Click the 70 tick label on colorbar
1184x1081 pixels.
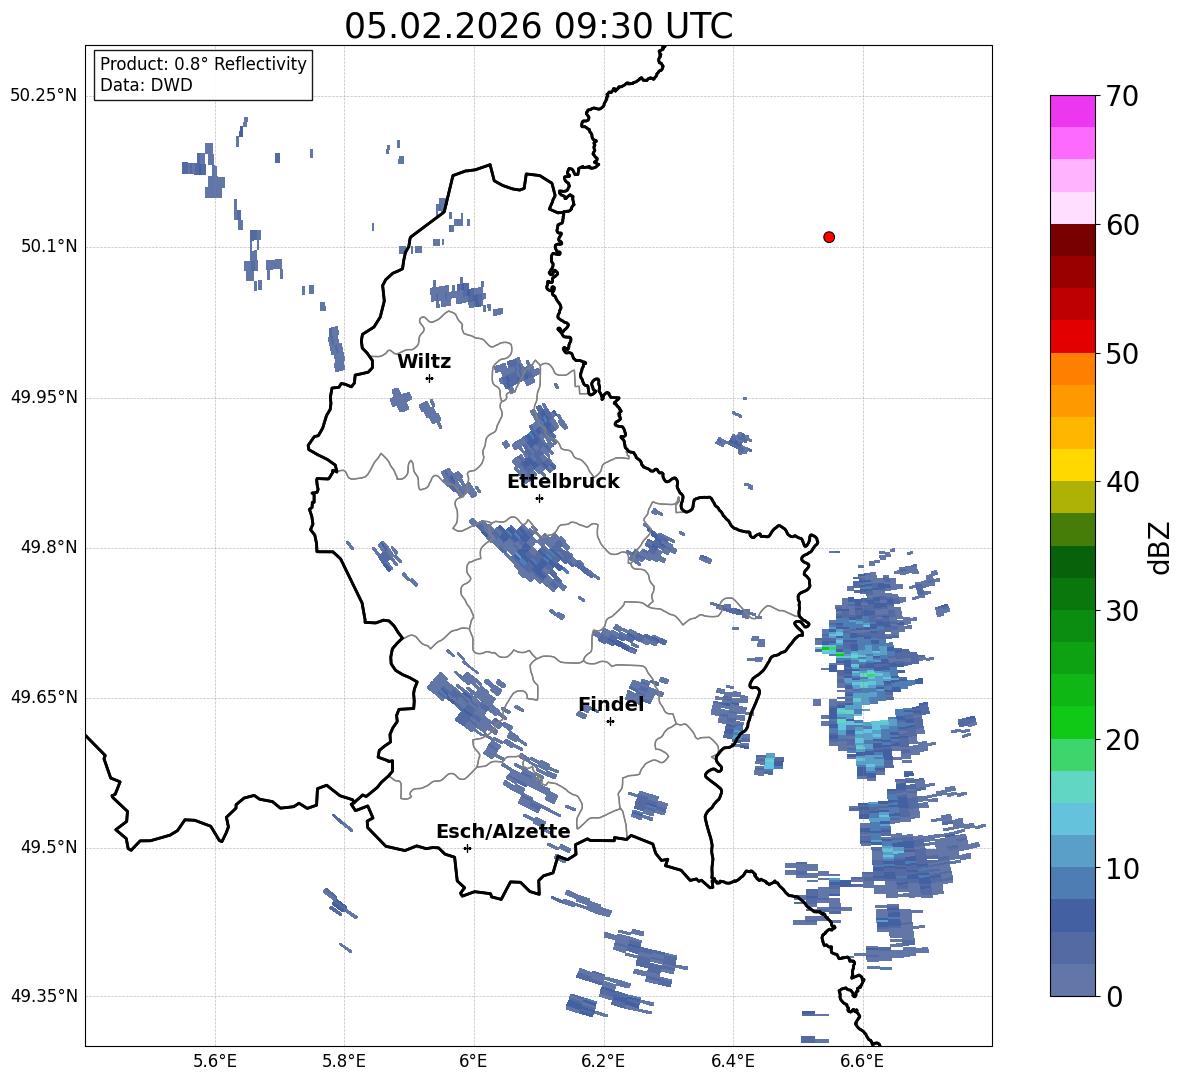(1122, 97)
